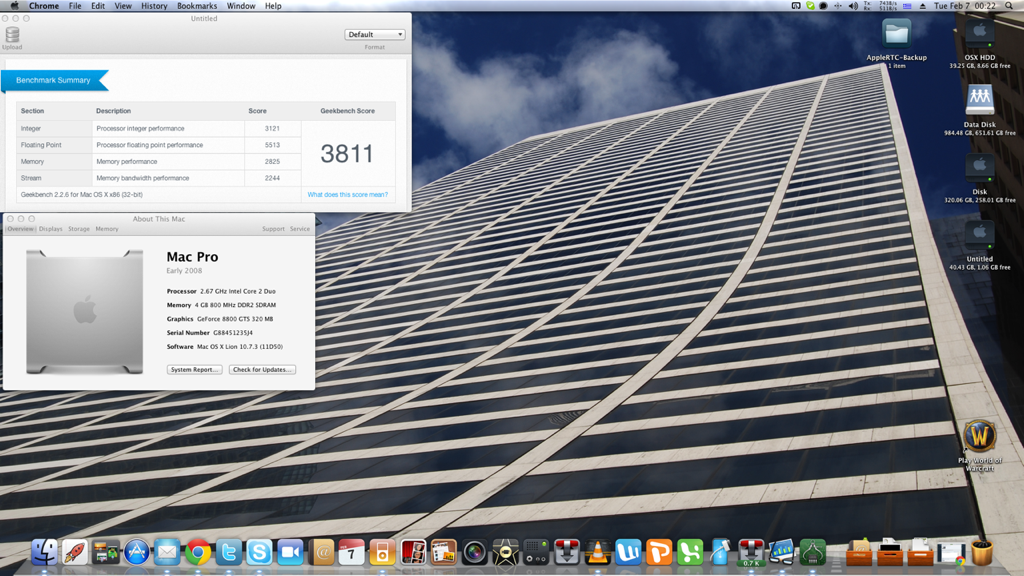Screen dimensions: 1024x576
Task: Open Mission Control in the dock
Action: click(105, 553)
